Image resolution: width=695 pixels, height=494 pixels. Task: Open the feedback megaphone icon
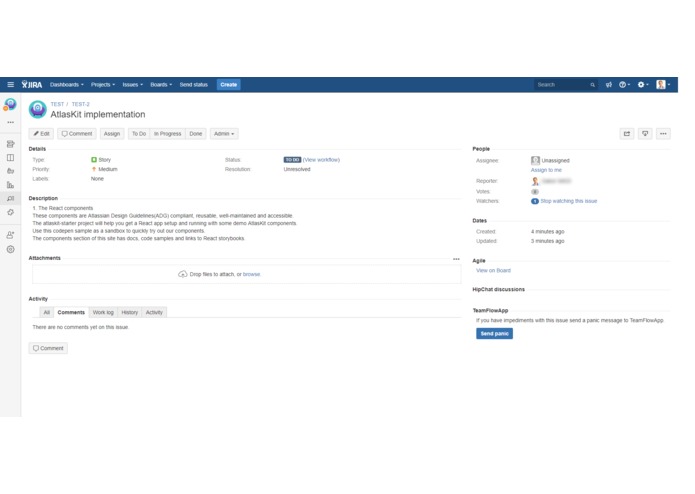[609, 85]
